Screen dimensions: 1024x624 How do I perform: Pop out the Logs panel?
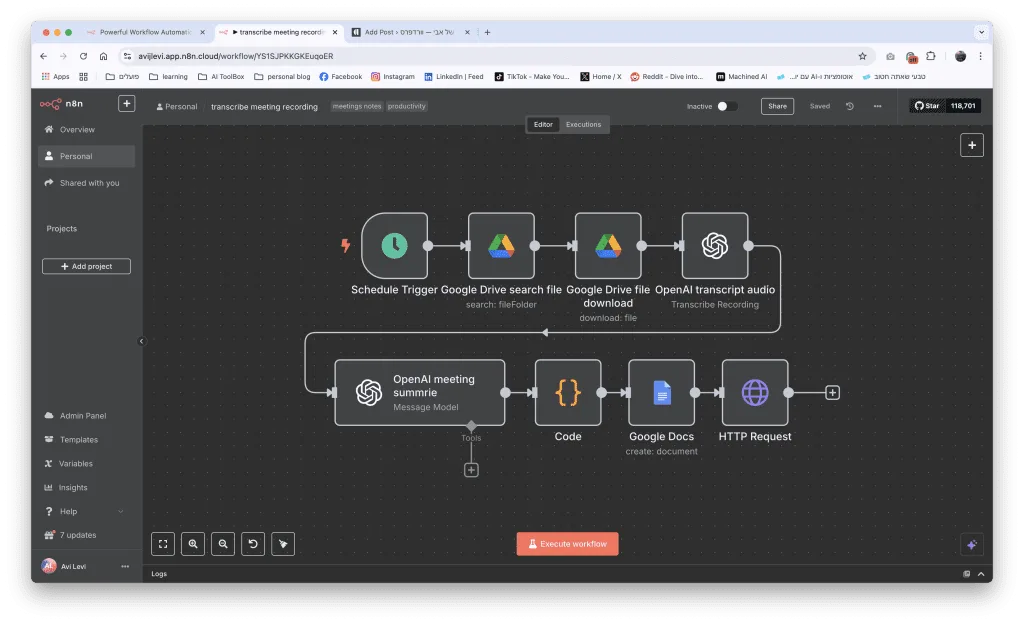pyautogui.click(x=966, y=574)
